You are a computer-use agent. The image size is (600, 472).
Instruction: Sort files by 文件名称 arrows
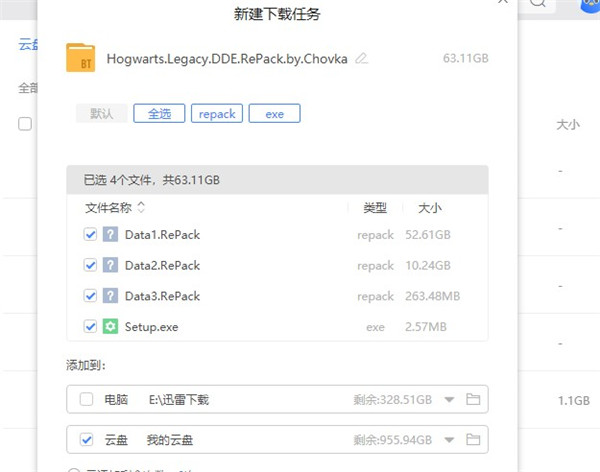(x=141, y=207)
